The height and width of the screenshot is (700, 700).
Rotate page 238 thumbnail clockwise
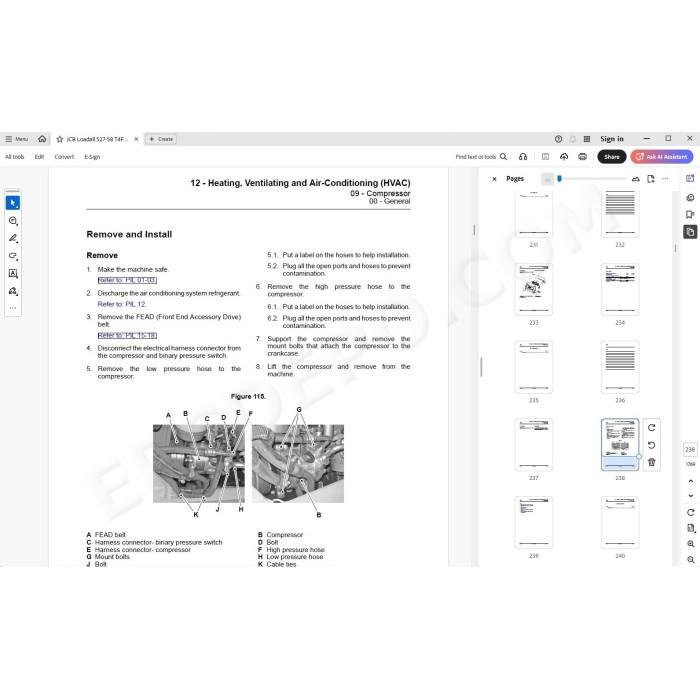[651, 428]
